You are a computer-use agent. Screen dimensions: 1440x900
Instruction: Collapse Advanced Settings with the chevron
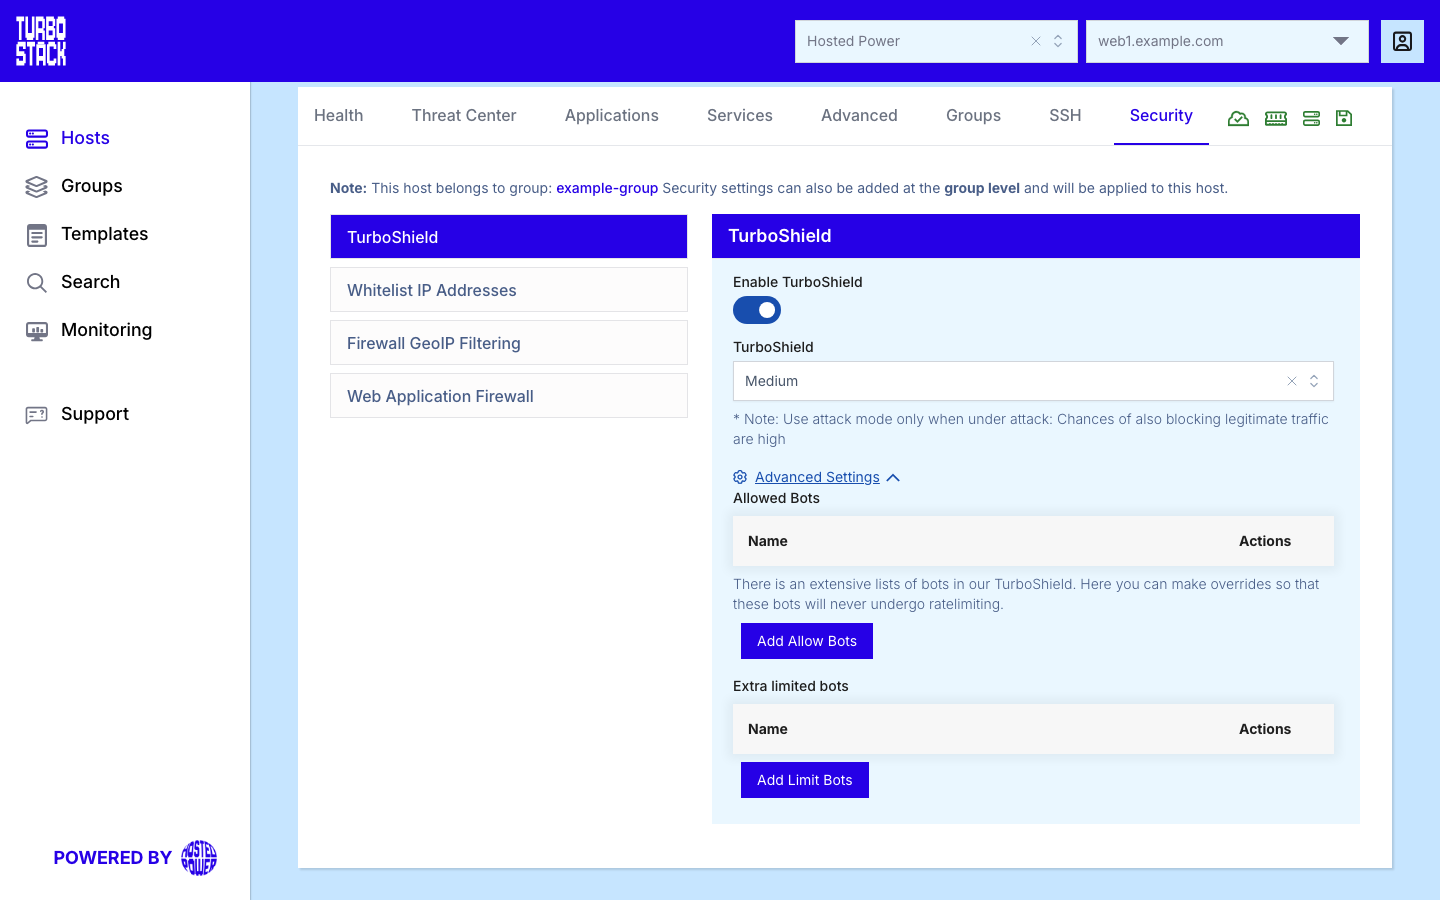pyautogui.click(x=893, y=478)
